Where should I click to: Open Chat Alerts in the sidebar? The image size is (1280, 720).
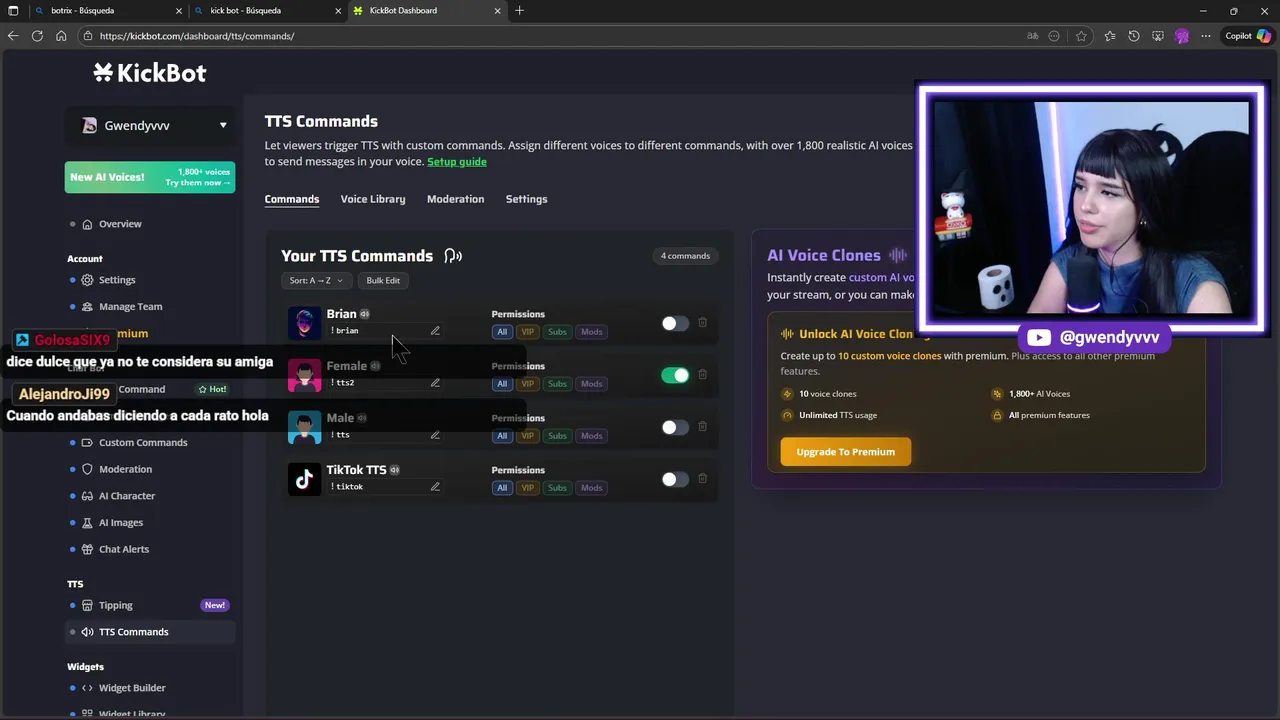click(x=124, y=549)
